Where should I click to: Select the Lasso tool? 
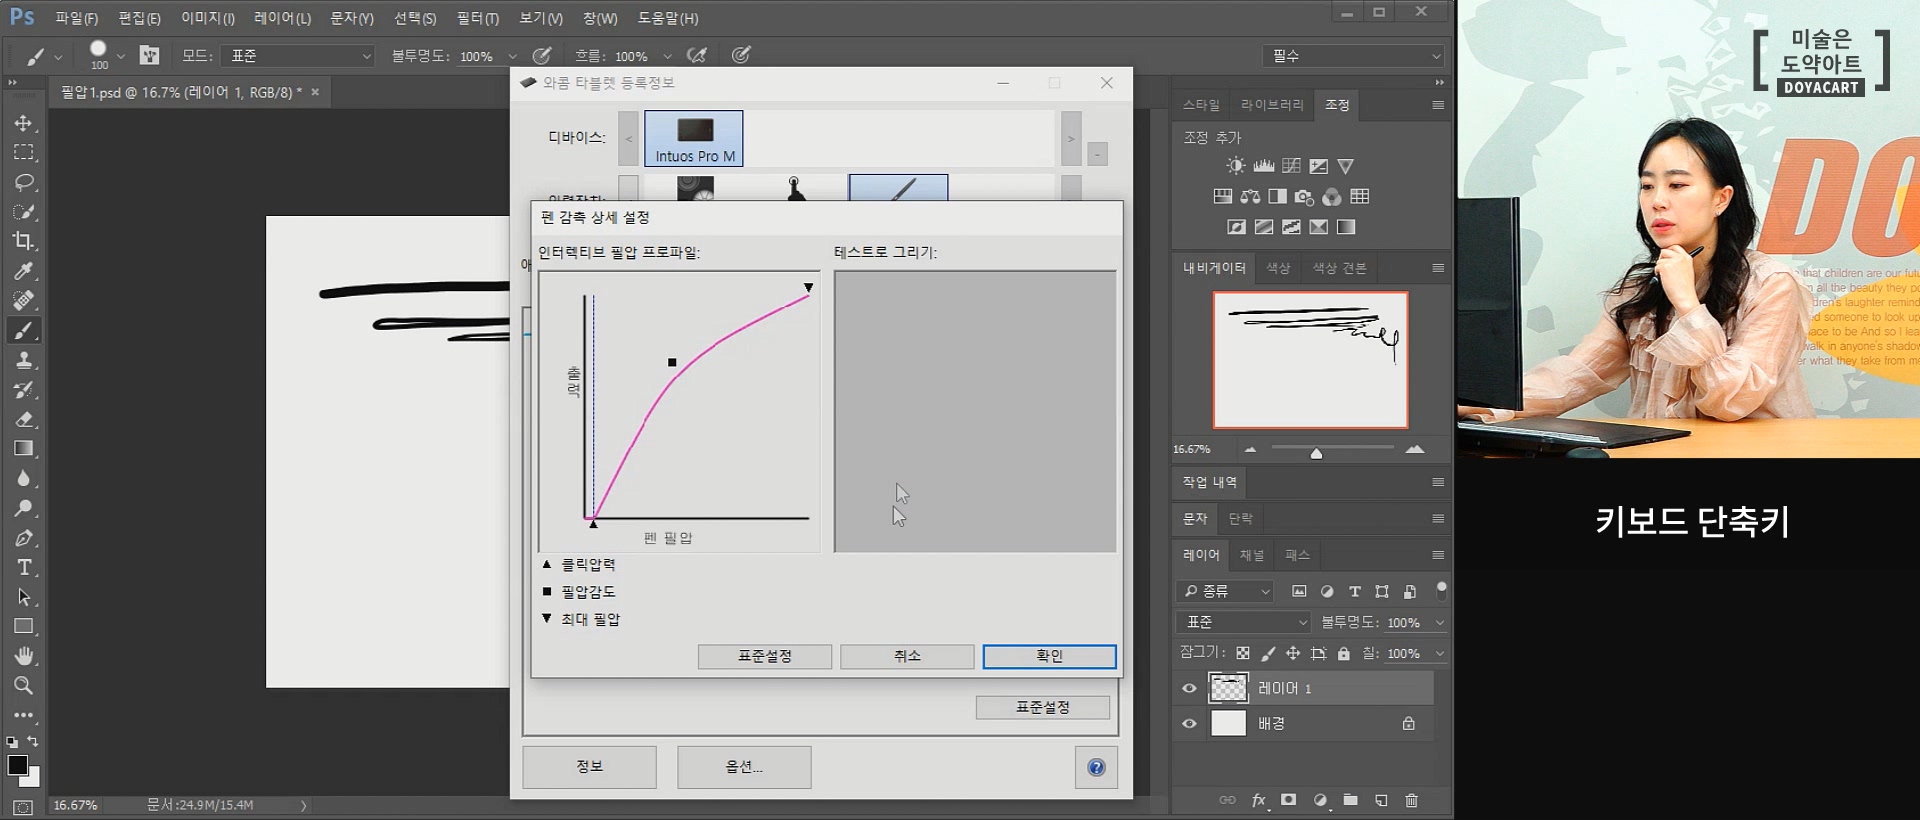(x=23, y=182)
